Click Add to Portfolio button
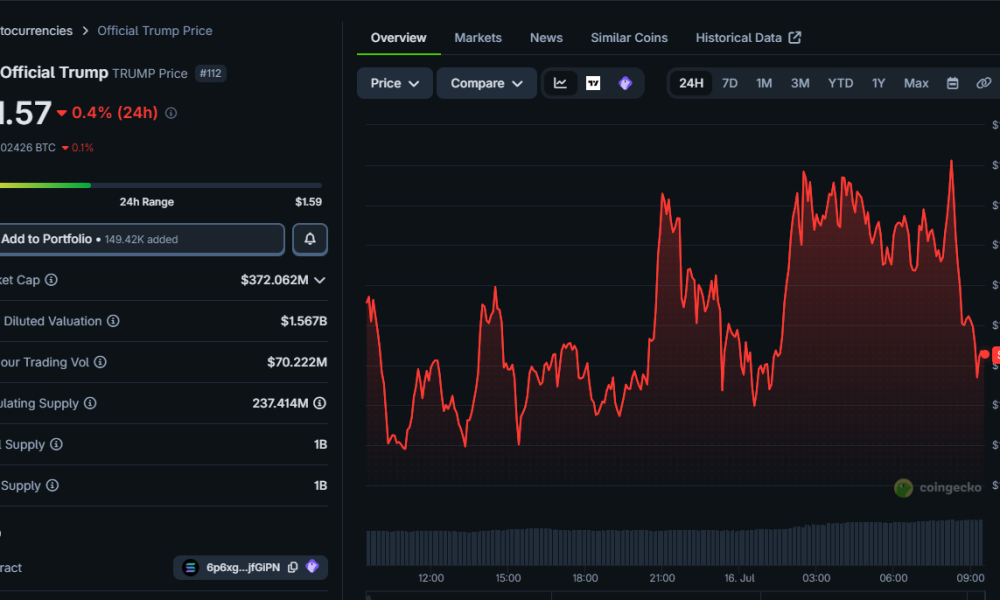Image resolution: width=1000 pixels, height=600 pixels. tap(141, 239)
